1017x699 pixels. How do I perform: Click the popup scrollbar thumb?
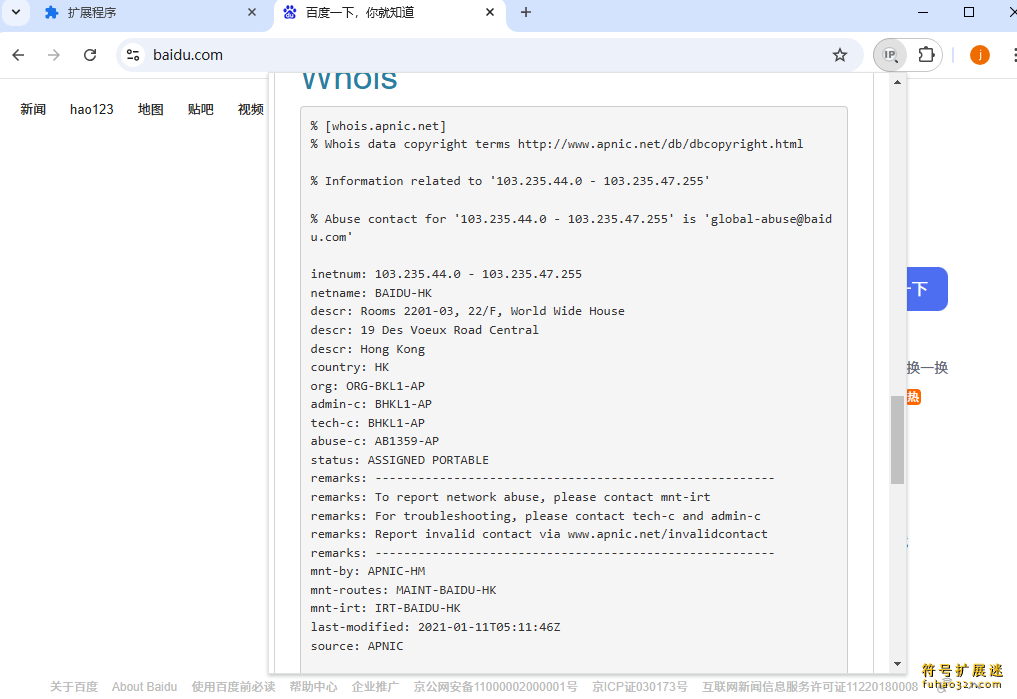(897, 440)
